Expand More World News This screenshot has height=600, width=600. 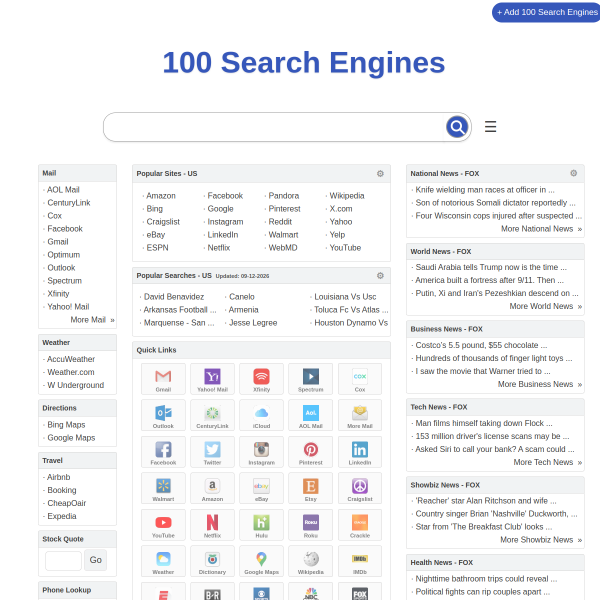(546, 306)
